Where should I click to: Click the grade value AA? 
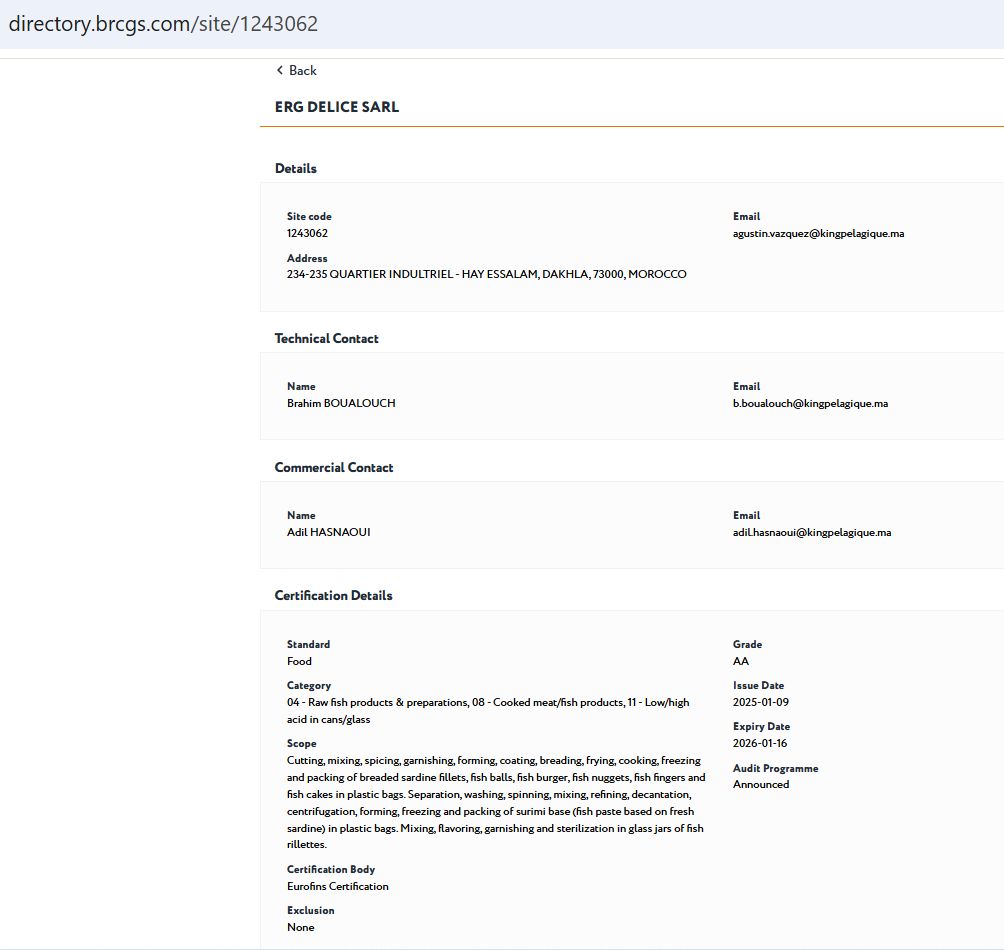(x=741, y=661)
